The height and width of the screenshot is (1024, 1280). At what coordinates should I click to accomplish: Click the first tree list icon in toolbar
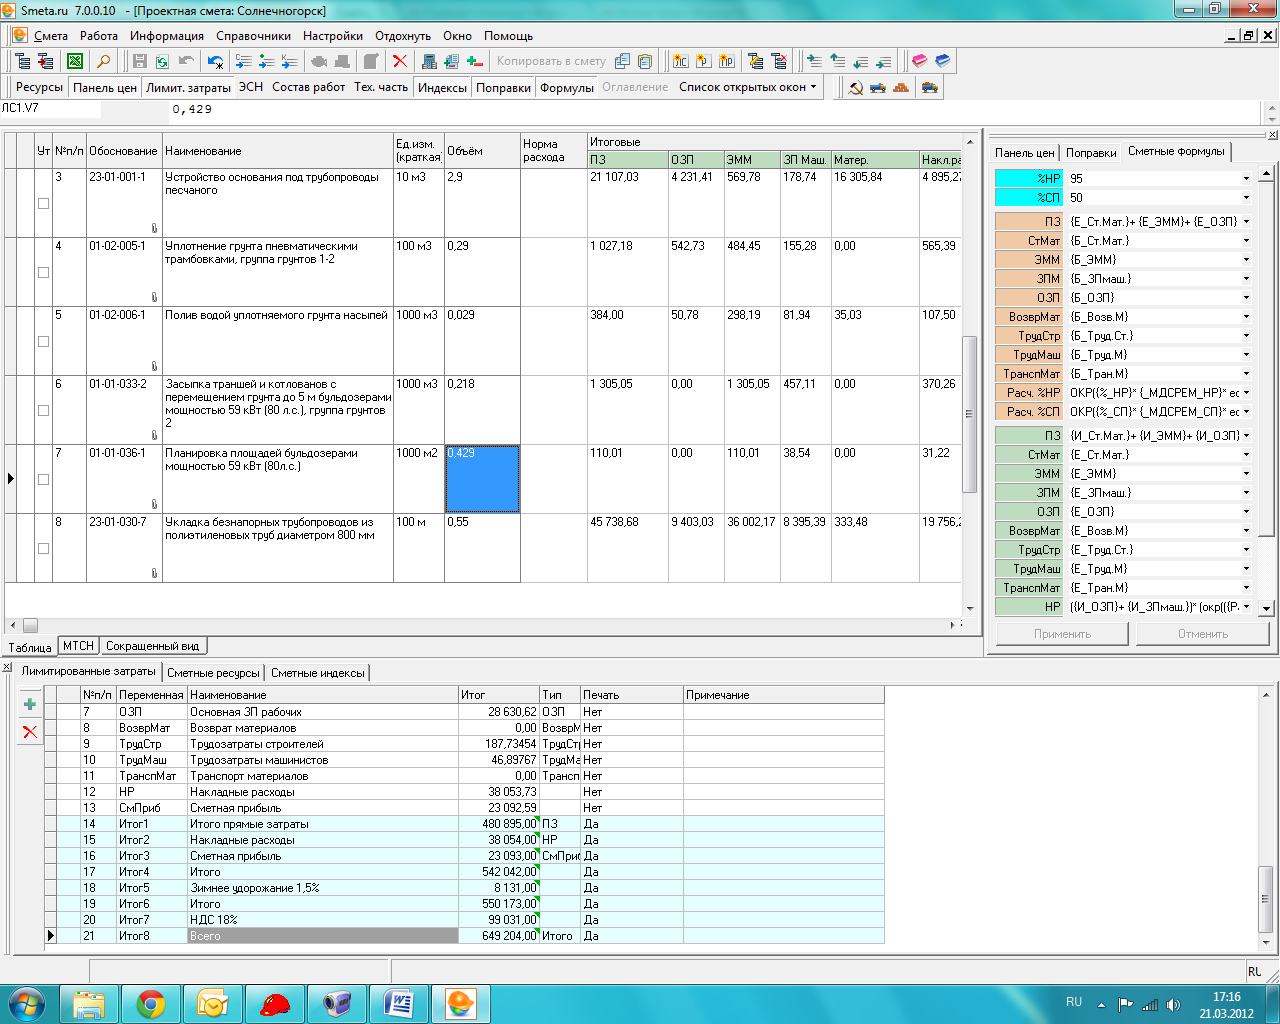[22, 61]
